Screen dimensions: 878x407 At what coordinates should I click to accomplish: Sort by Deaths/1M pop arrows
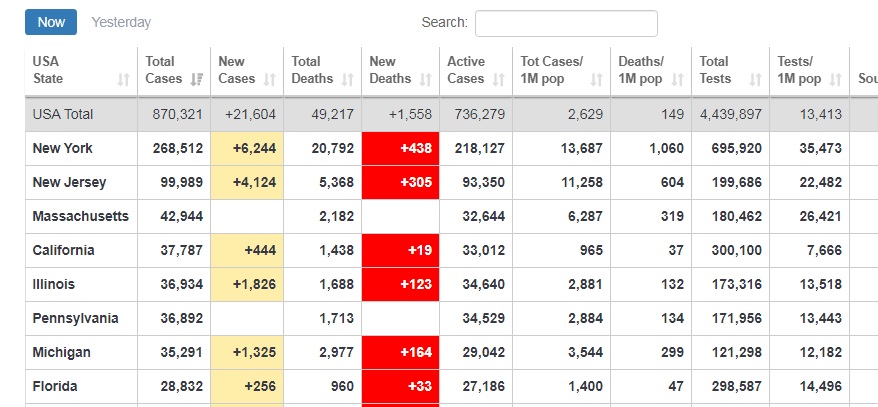[678, 80]
